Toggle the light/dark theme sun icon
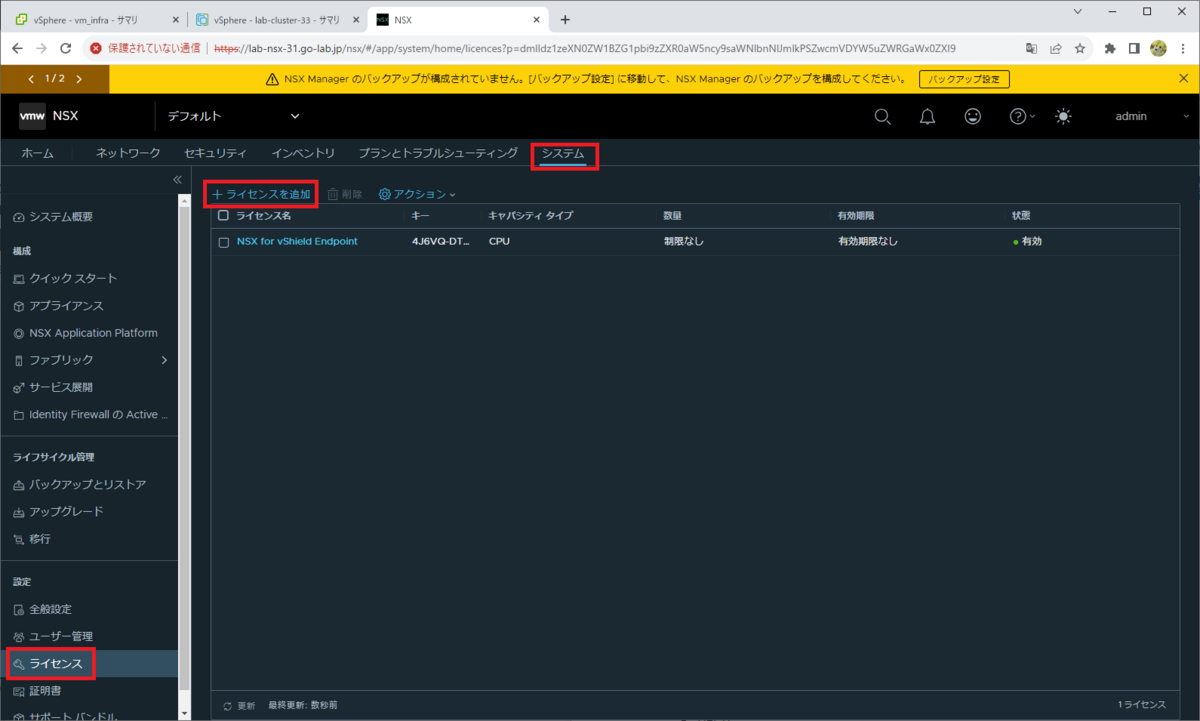The height and width of the screenshot is (721, 1200). (x=1063, y=116)
